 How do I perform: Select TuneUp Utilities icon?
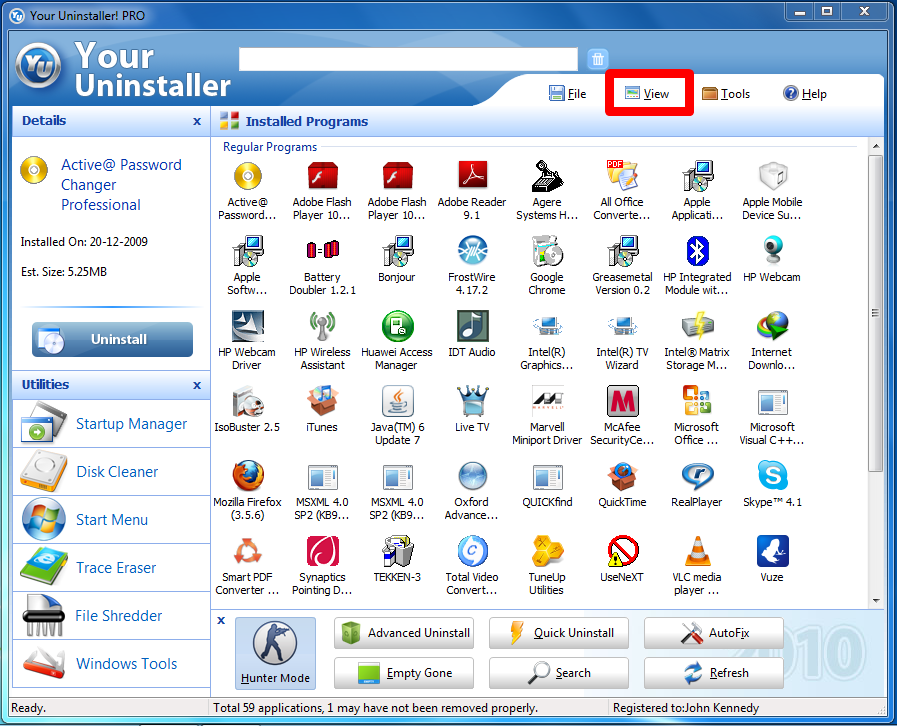point(547,551)
